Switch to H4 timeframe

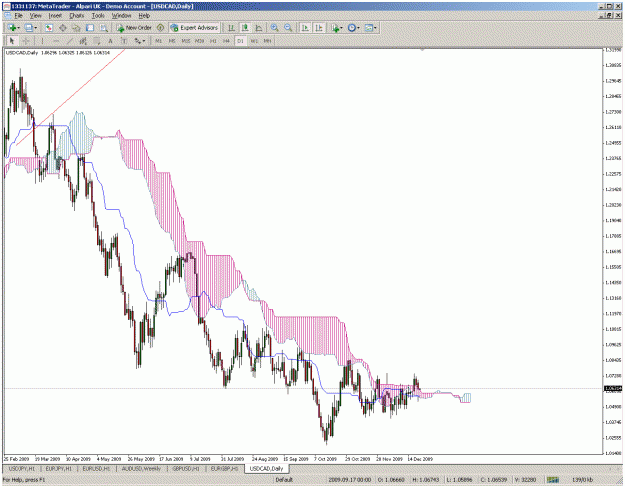pyautogui.click(x=226, y=41)
